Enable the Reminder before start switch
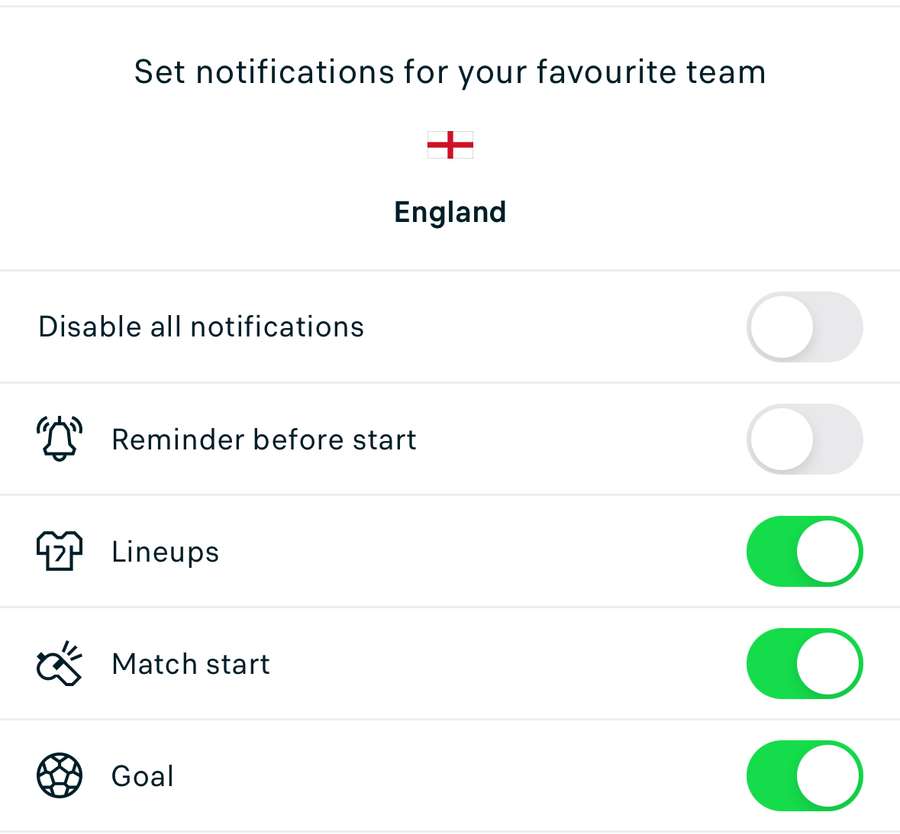 [x=804, y=439]
